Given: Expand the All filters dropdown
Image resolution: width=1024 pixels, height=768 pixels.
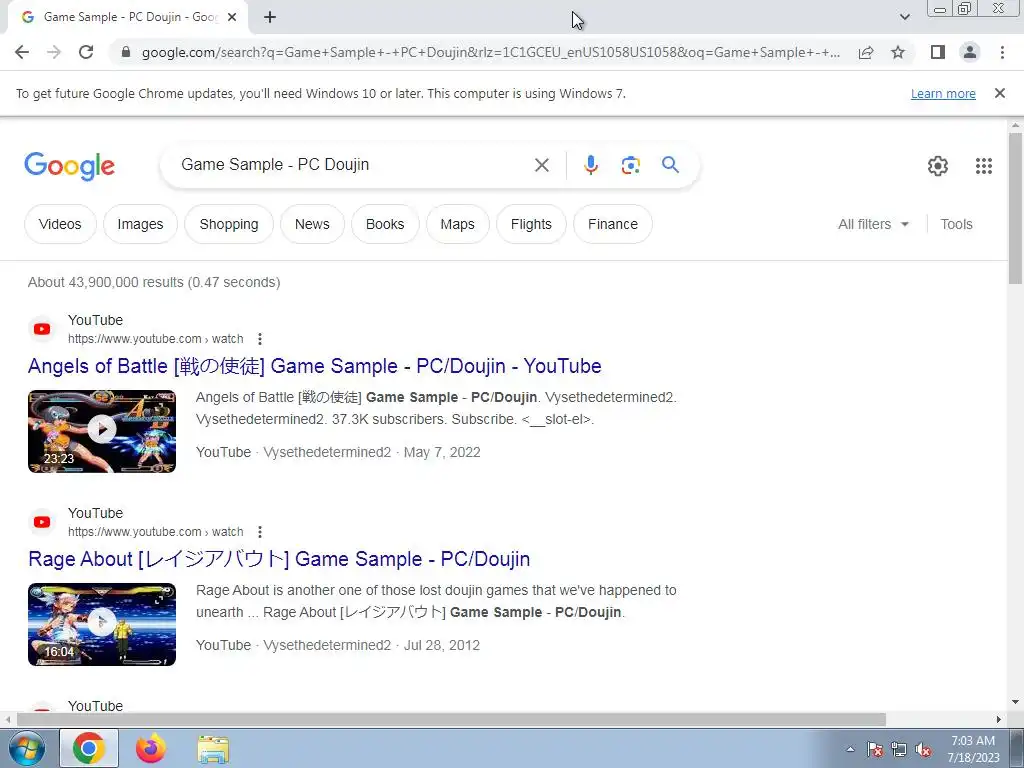Looking at the screenshot, I should [x=873, y=224].
